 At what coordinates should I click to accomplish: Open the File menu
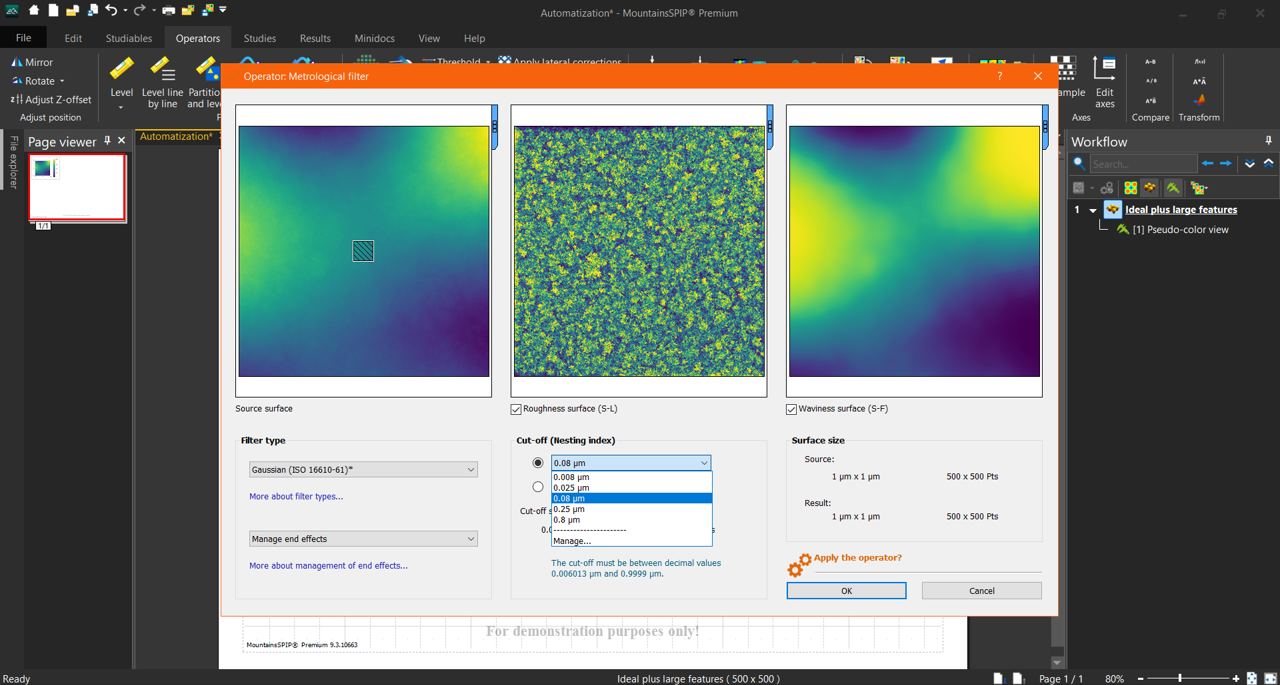coord(23,38)
